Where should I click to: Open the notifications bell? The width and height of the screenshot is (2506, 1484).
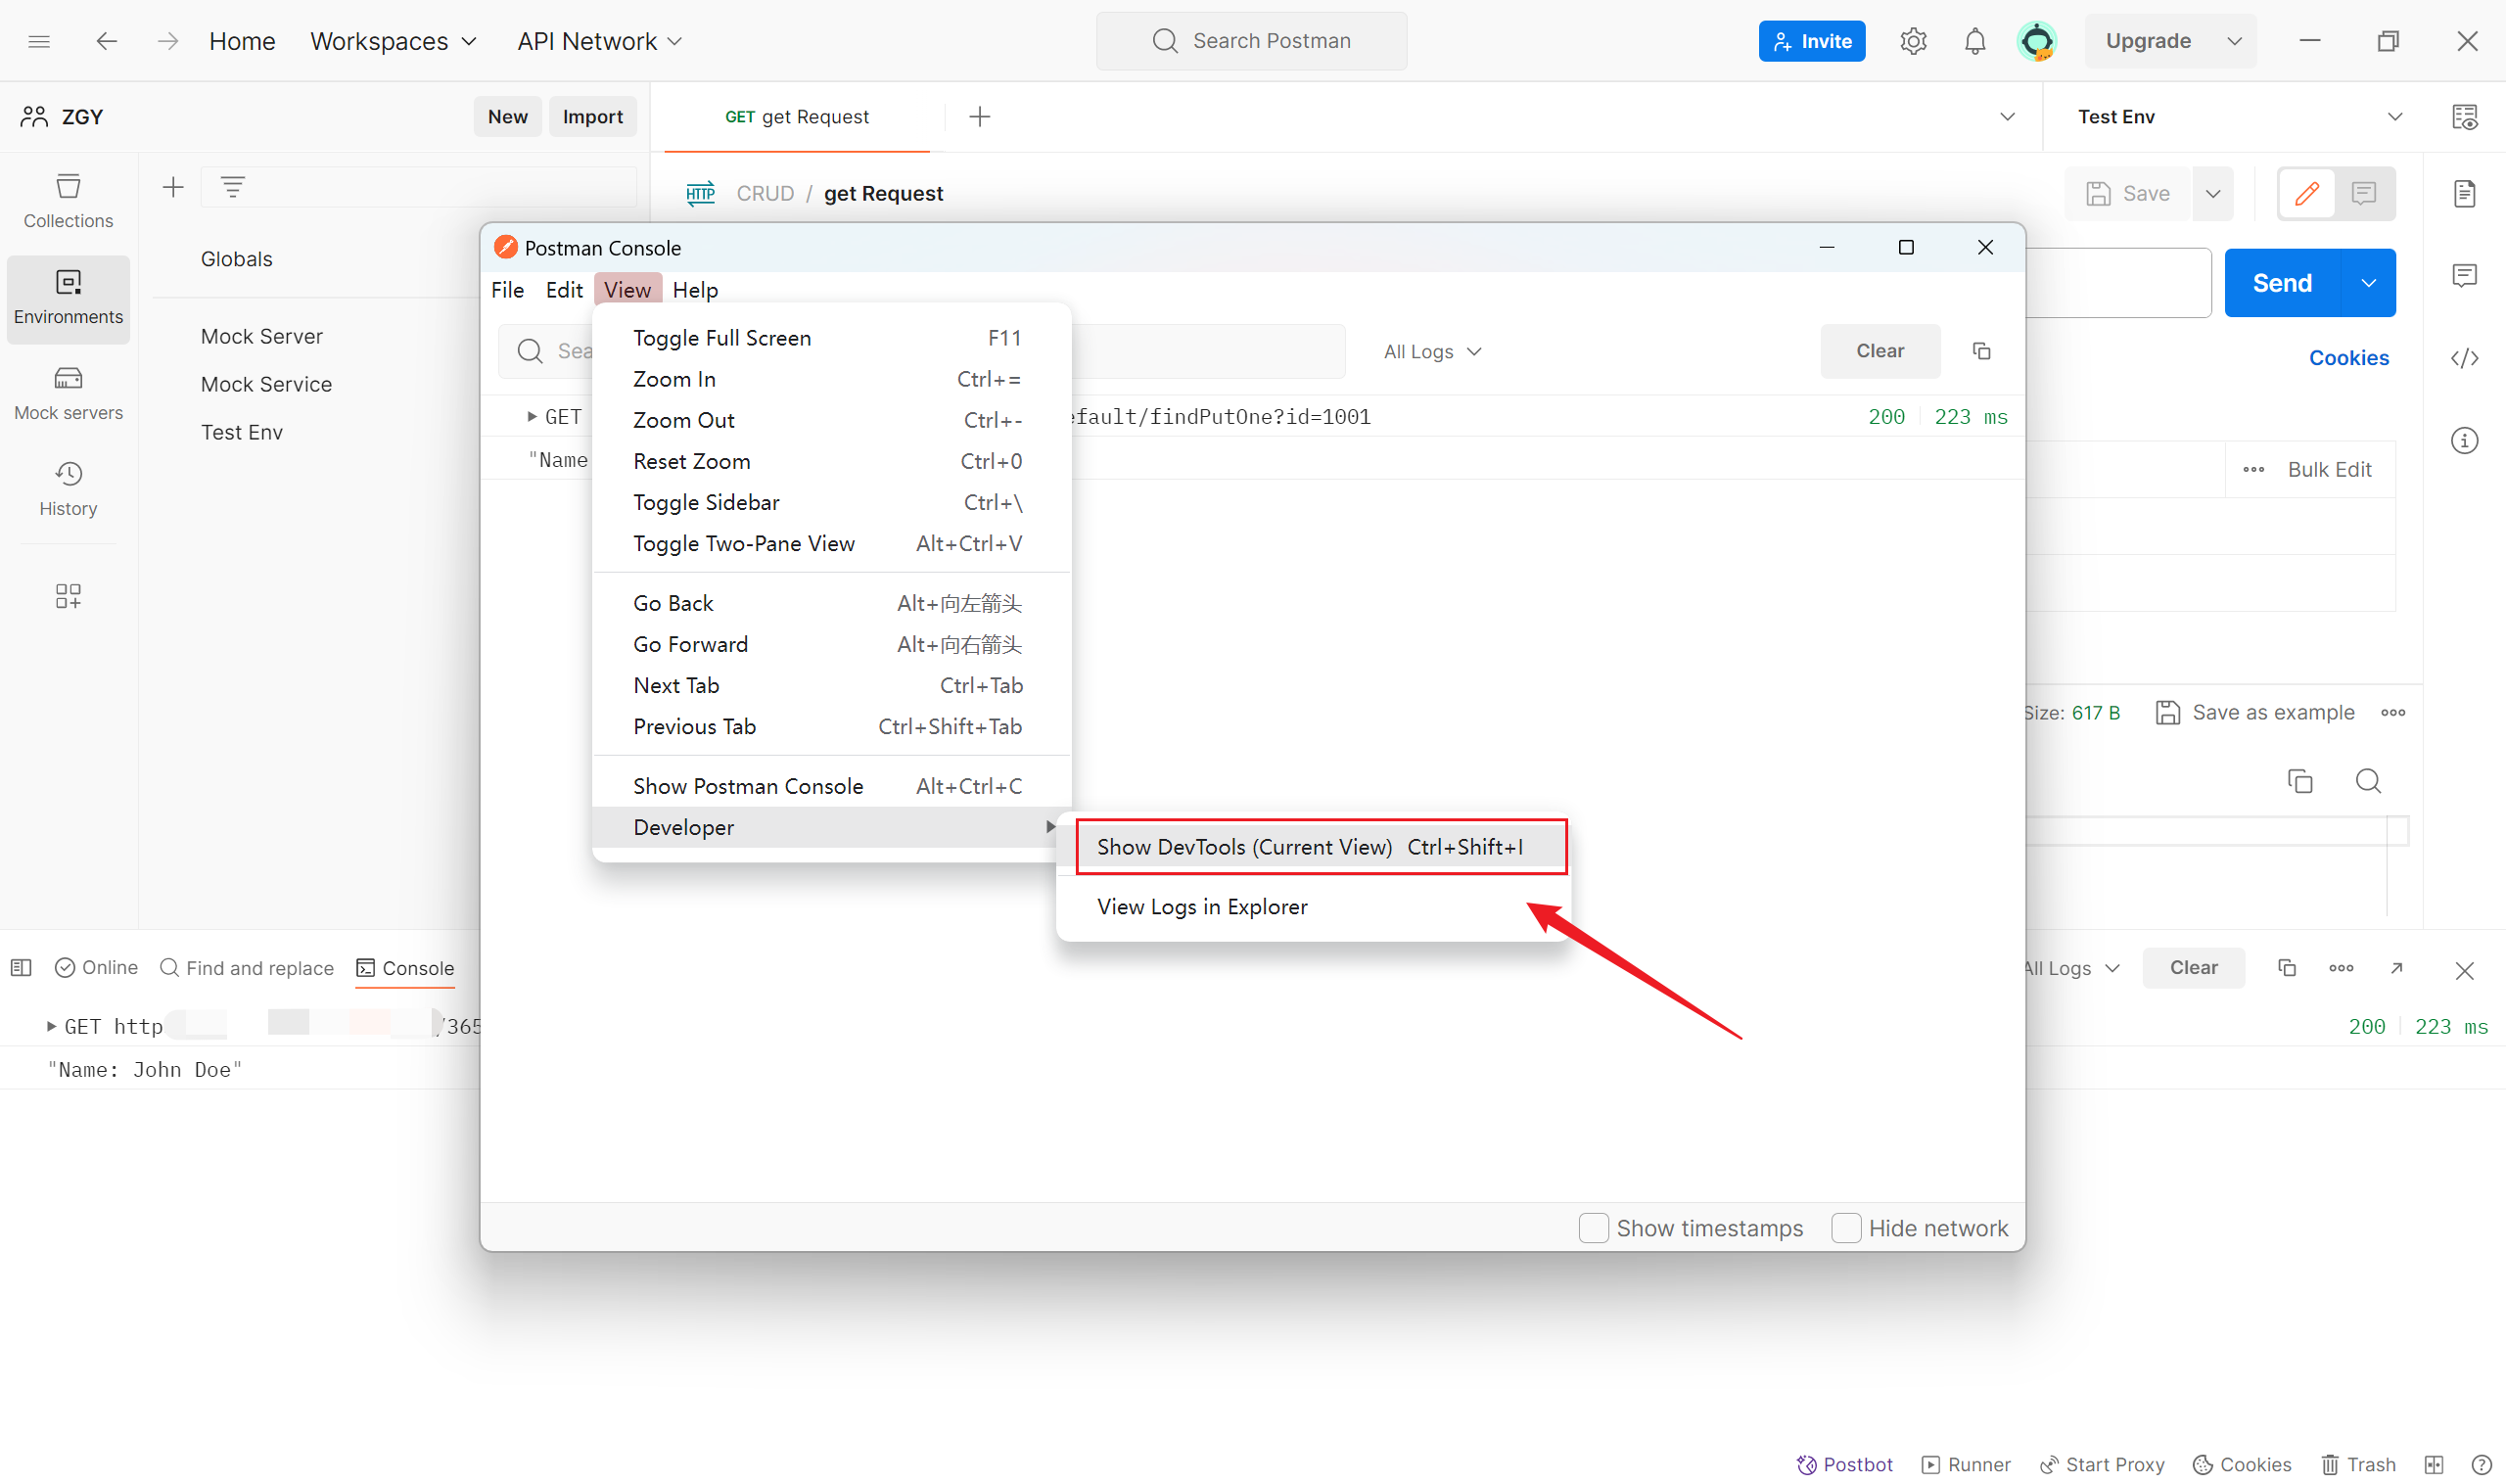click(x=1975, y=41)
